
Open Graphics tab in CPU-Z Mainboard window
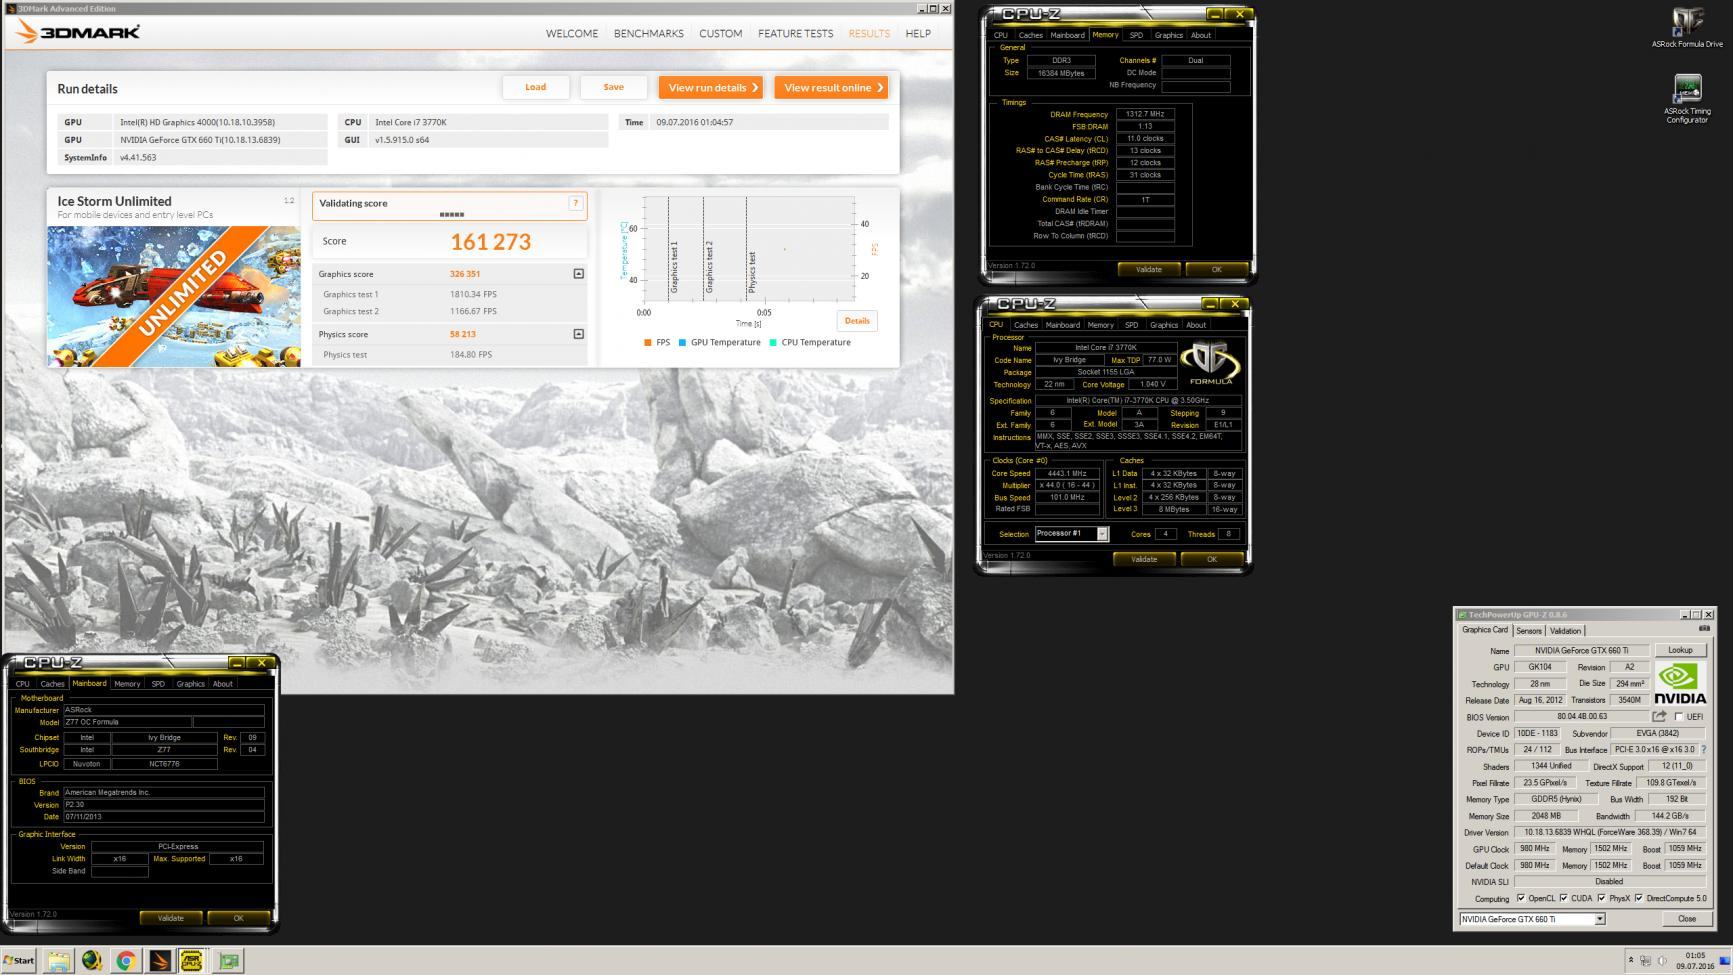[190, 684]
